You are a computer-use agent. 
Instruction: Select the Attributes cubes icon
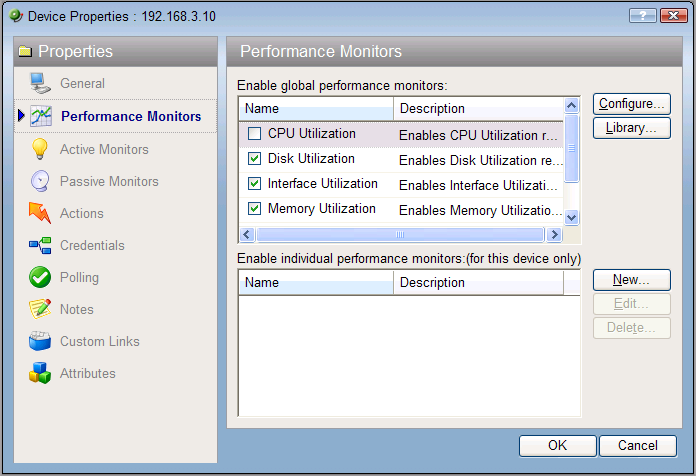point(40,373)
